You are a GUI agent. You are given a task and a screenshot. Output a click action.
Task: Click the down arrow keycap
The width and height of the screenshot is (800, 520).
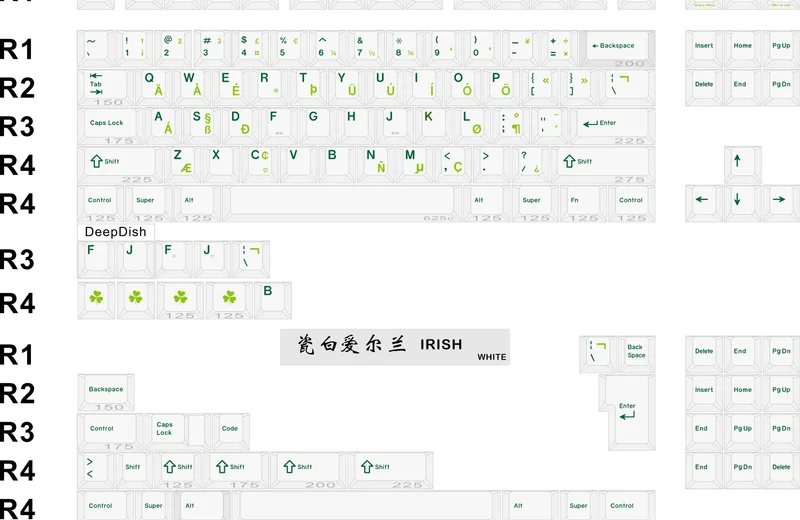pyautogui.click(x=742, y=204)
